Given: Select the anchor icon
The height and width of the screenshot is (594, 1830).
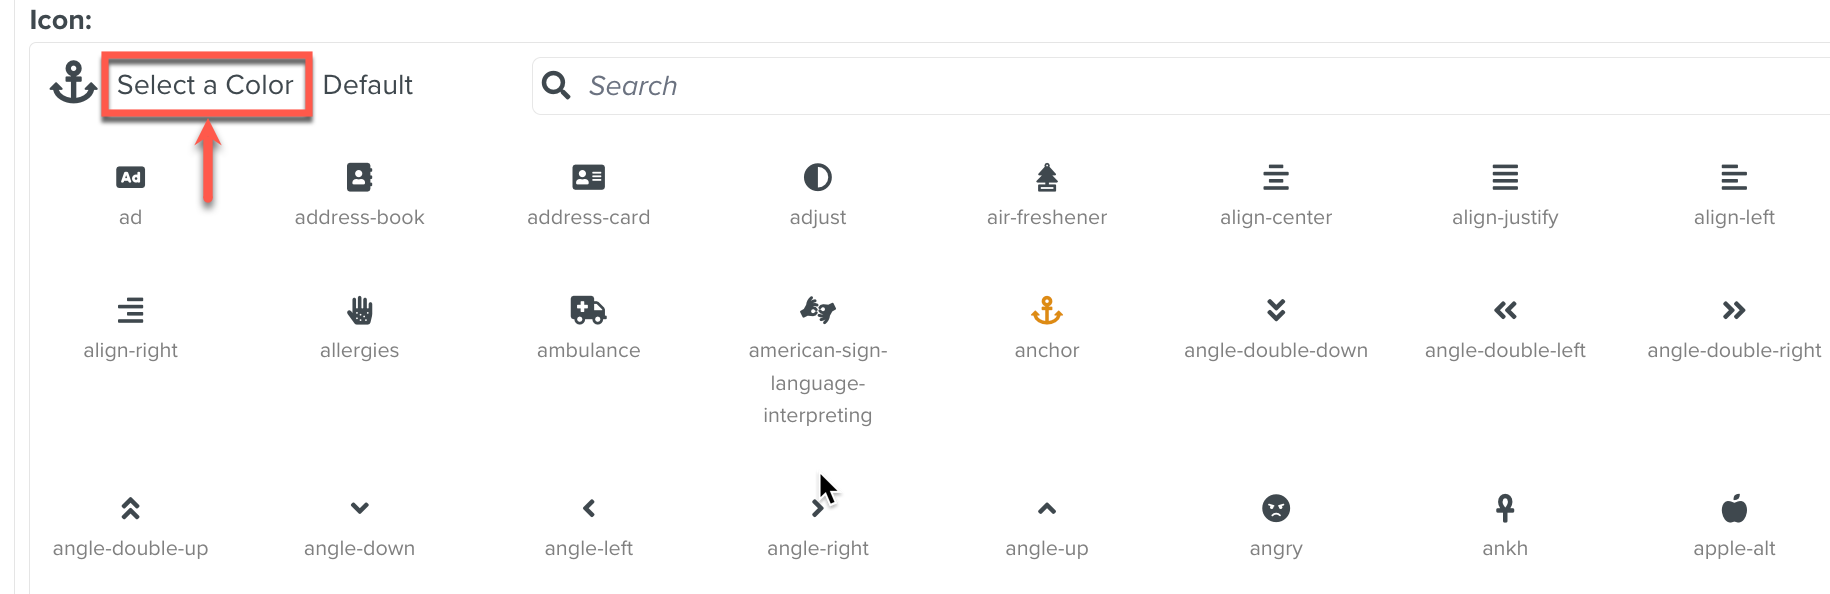Looking at the screenshot, I should (x=1046, y=310).
